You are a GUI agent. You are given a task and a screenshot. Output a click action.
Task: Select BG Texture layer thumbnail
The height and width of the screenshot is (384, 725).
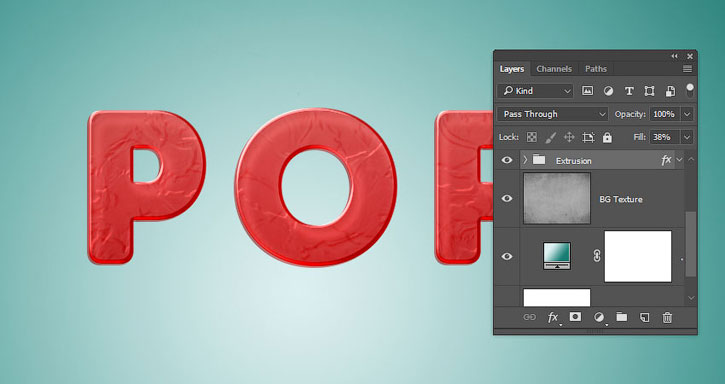tap(557, 198)
